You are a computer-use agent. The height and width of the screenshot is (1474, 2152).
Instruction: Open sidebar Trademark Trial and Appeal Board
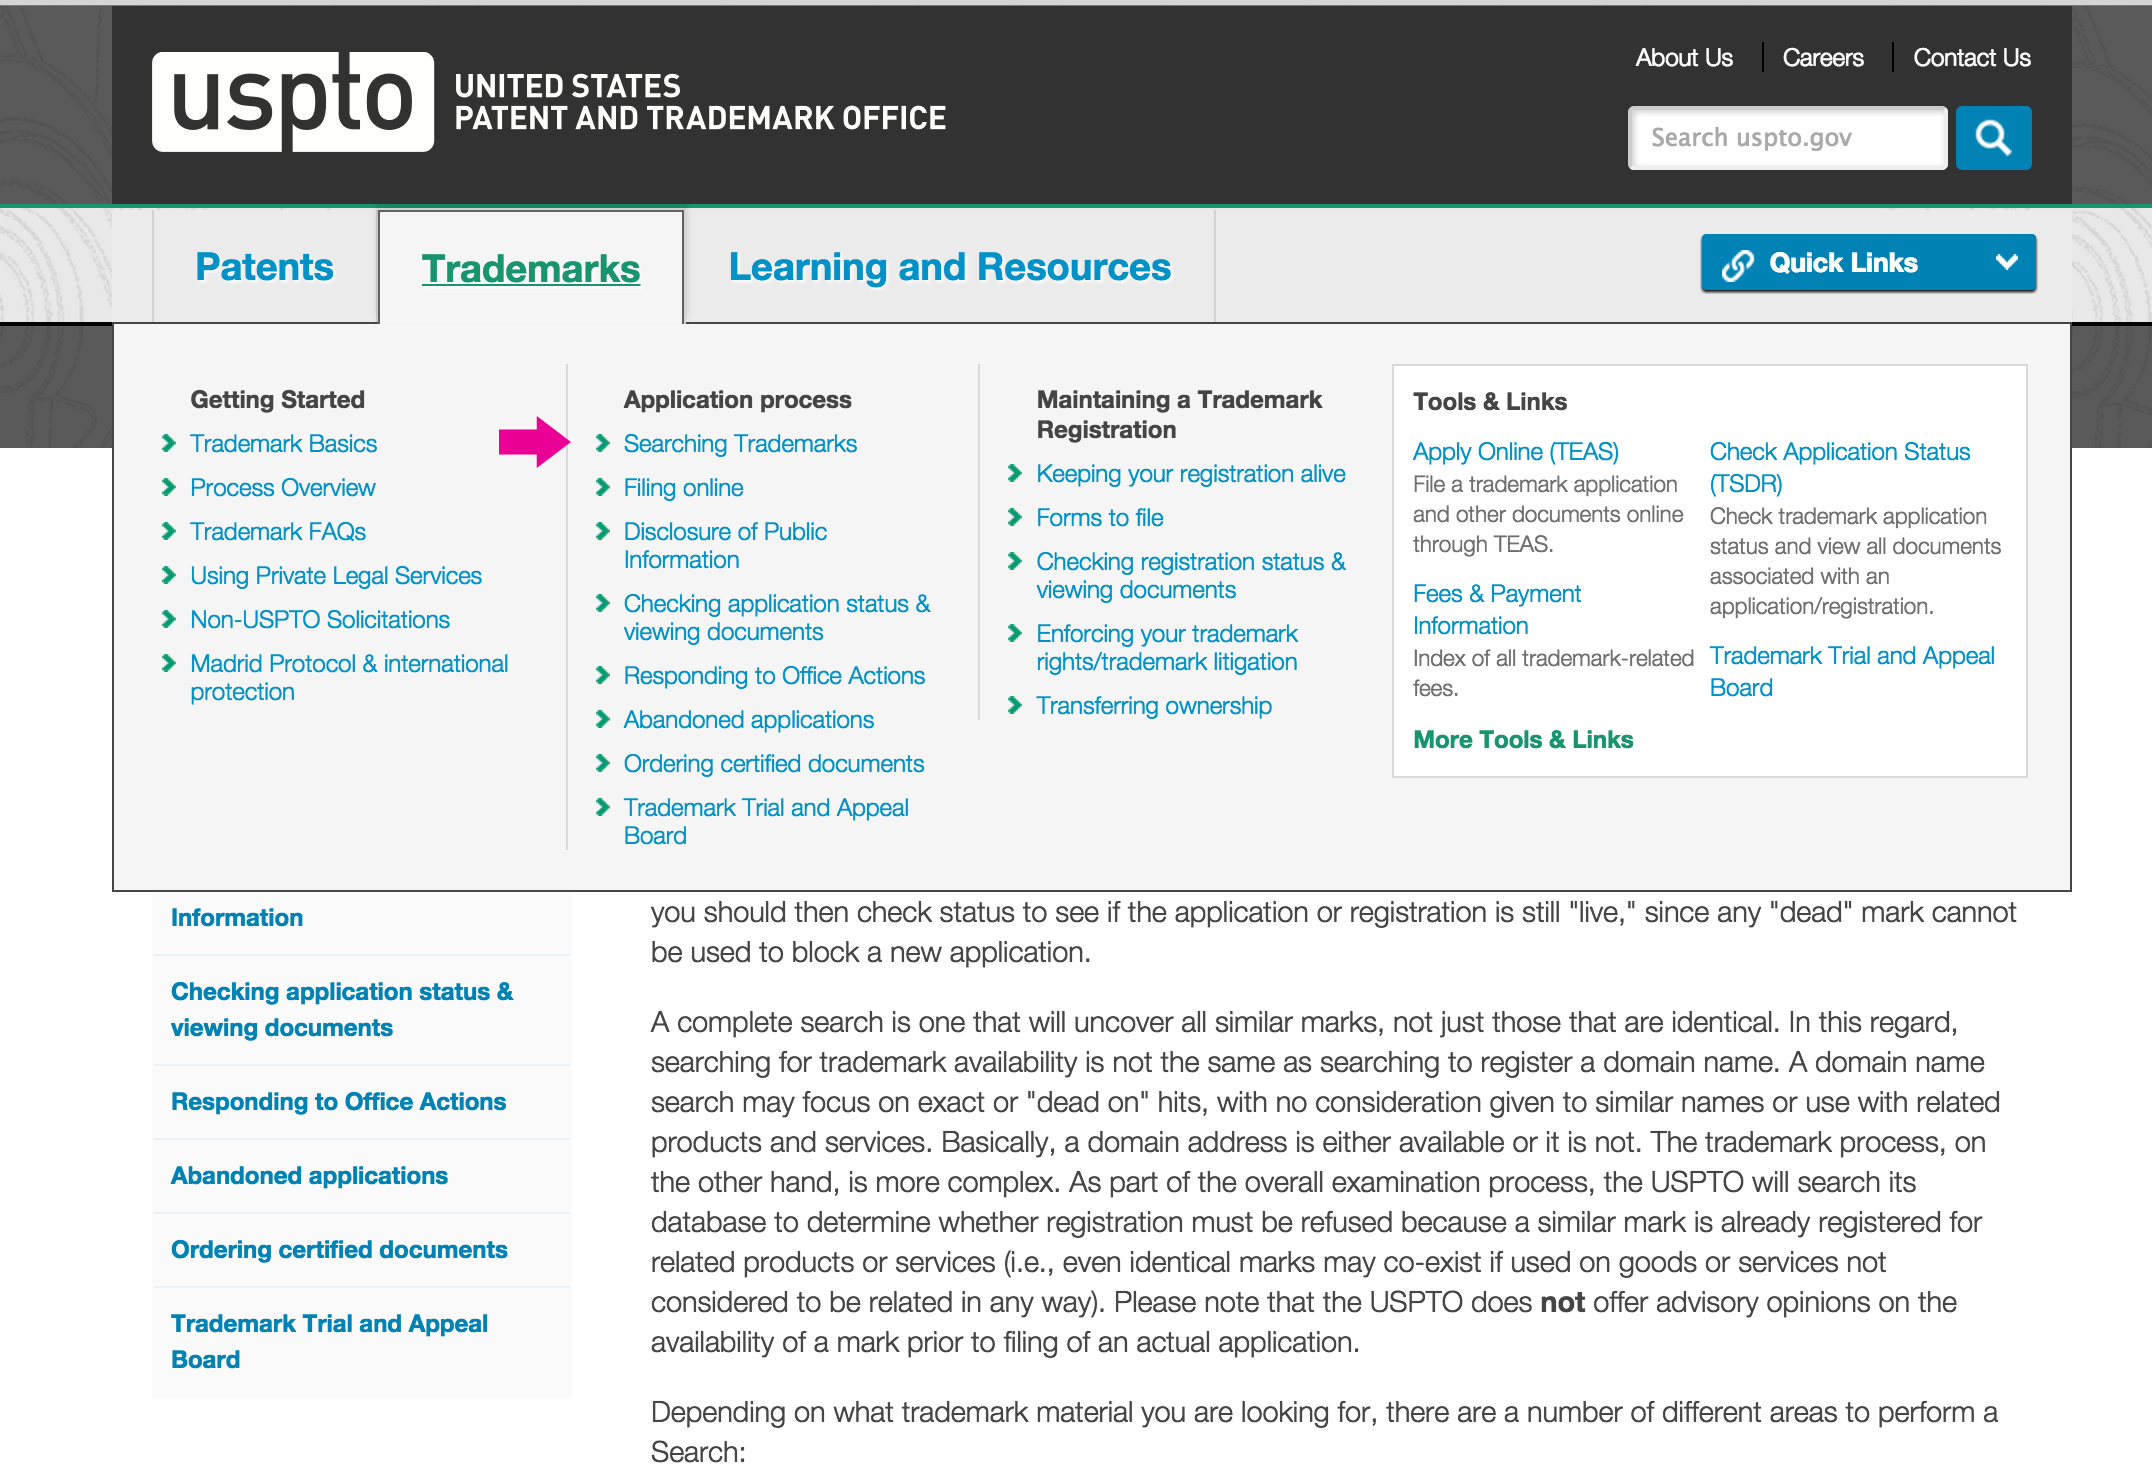point(329,1342)
